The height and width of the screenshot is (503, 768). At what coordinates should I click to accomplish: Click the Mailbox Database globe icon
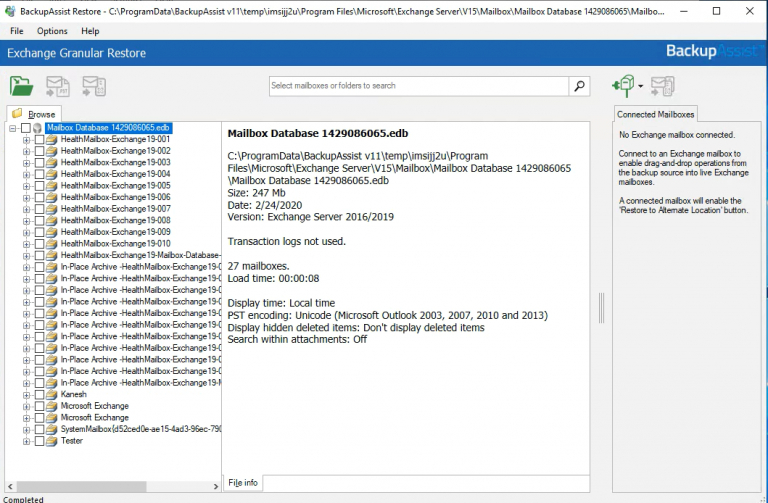(38, 128)
